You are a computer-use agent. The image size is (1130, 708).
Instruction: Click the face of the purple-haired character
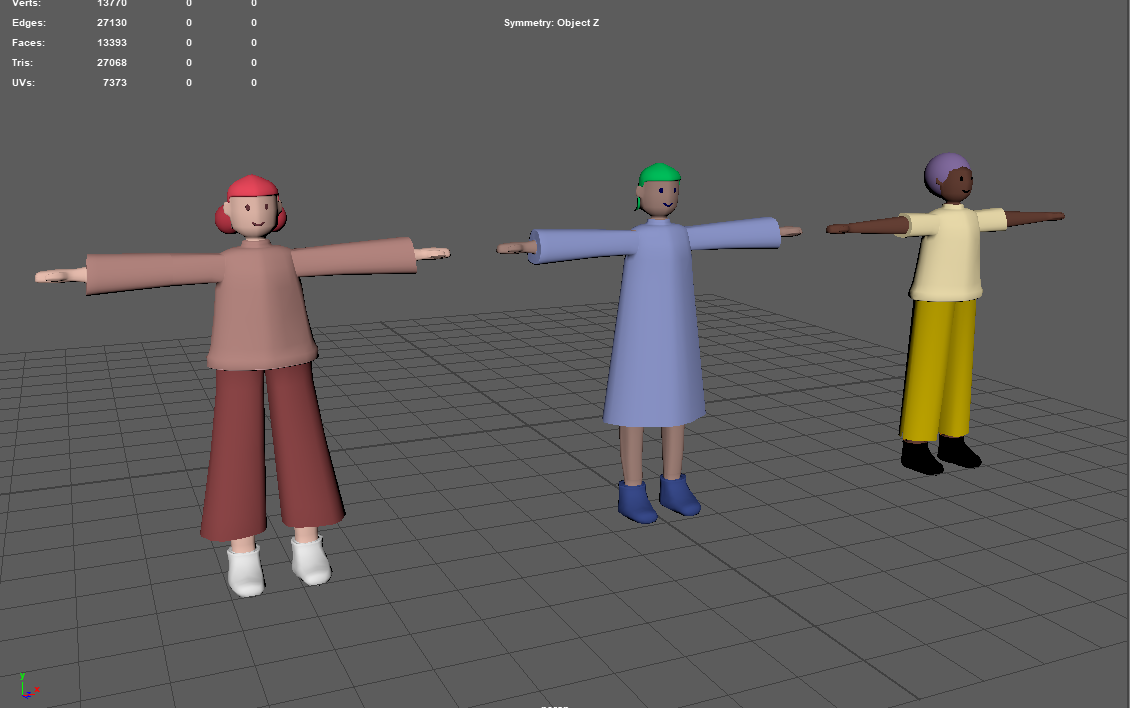[x=958, y=184]
